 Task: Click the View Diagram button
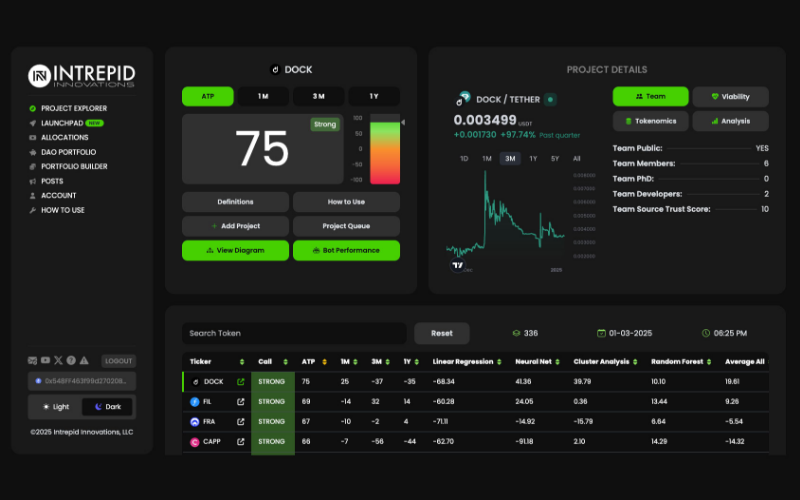235,251
